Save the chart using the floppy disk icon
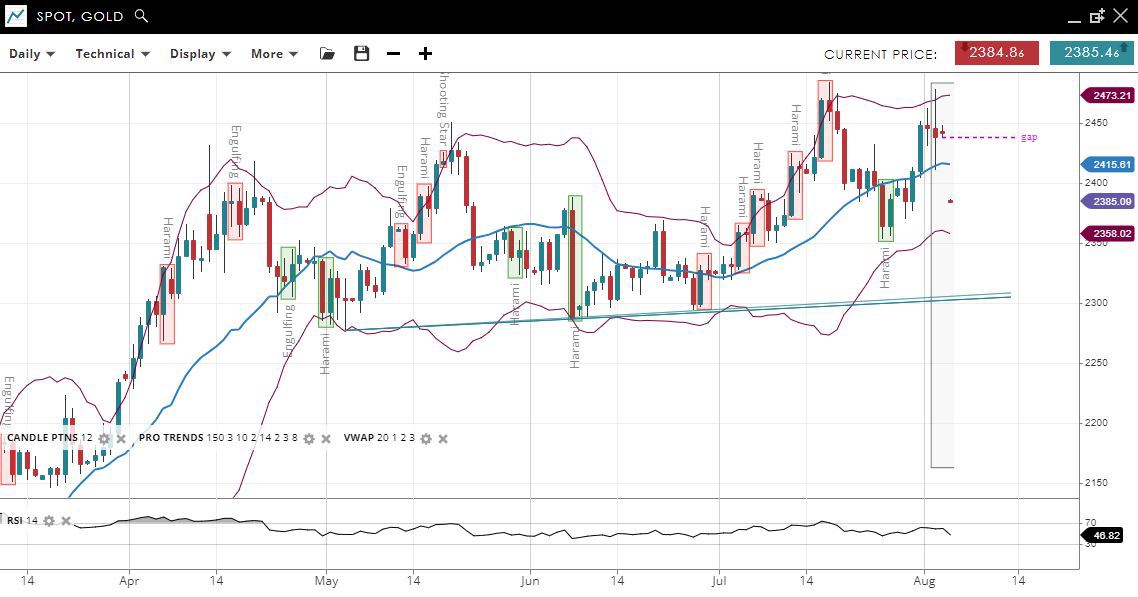This screenshot has width=1138, height=597. click(x=362, y=54)
